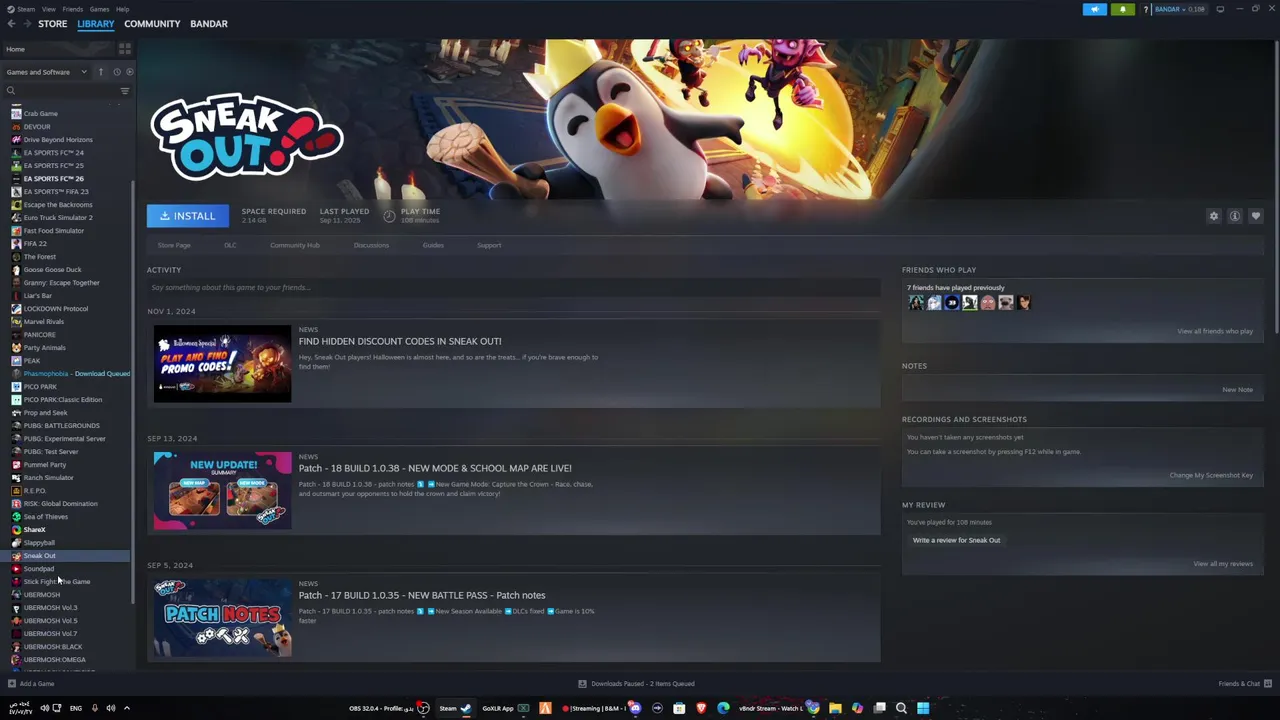Click New Note in Notes
The height and width of the screenshot is (720, 1280).
click(1237, 389)
